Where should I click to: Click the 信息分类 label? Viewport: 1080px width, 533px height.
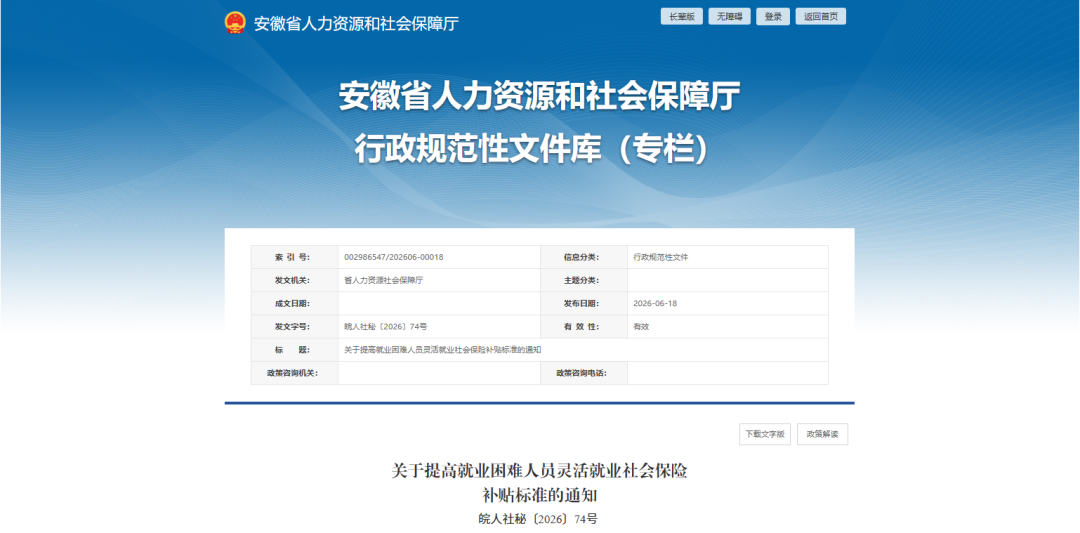pyautogui.click(x=581, y=258)
